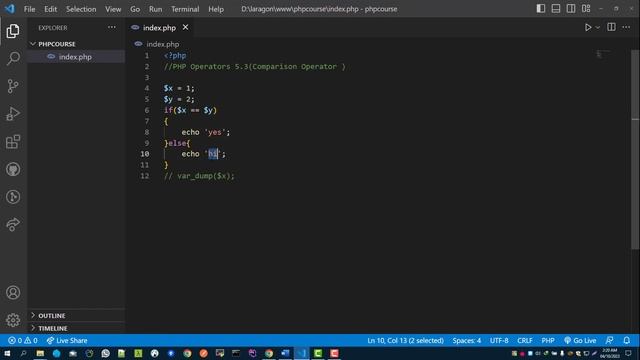Open the Manage gear icon
This screenshot has width=640, height=360.
point(13,320)
